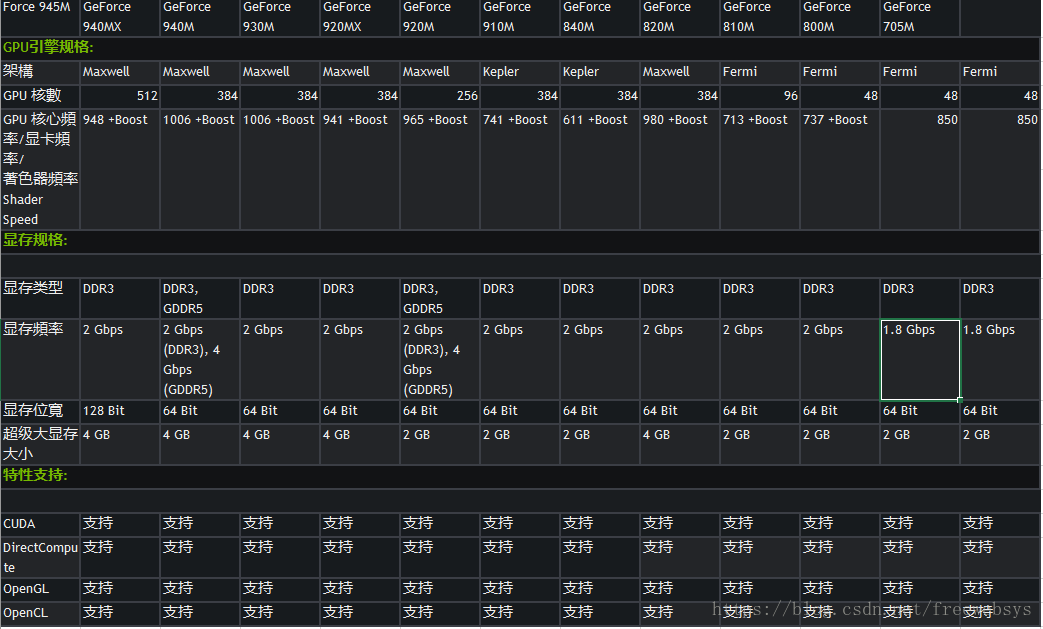Click the 'Kepler' cell under GeForce 840M
The image size is (1043, 629).
600,72
